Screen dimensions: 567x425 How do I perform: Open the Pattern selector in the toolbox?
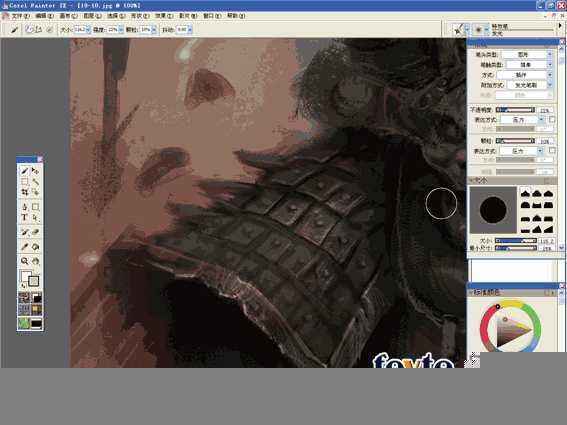tap(24, 310)
